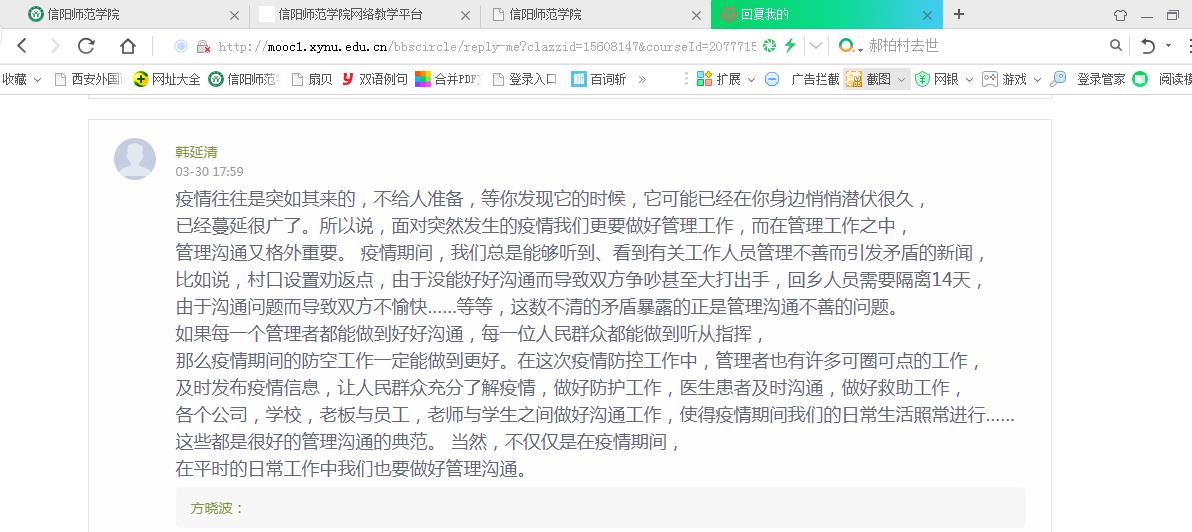Click the search magnifier icon
This screenshot has height=532, width=1192.
(x=1116, y=46)
